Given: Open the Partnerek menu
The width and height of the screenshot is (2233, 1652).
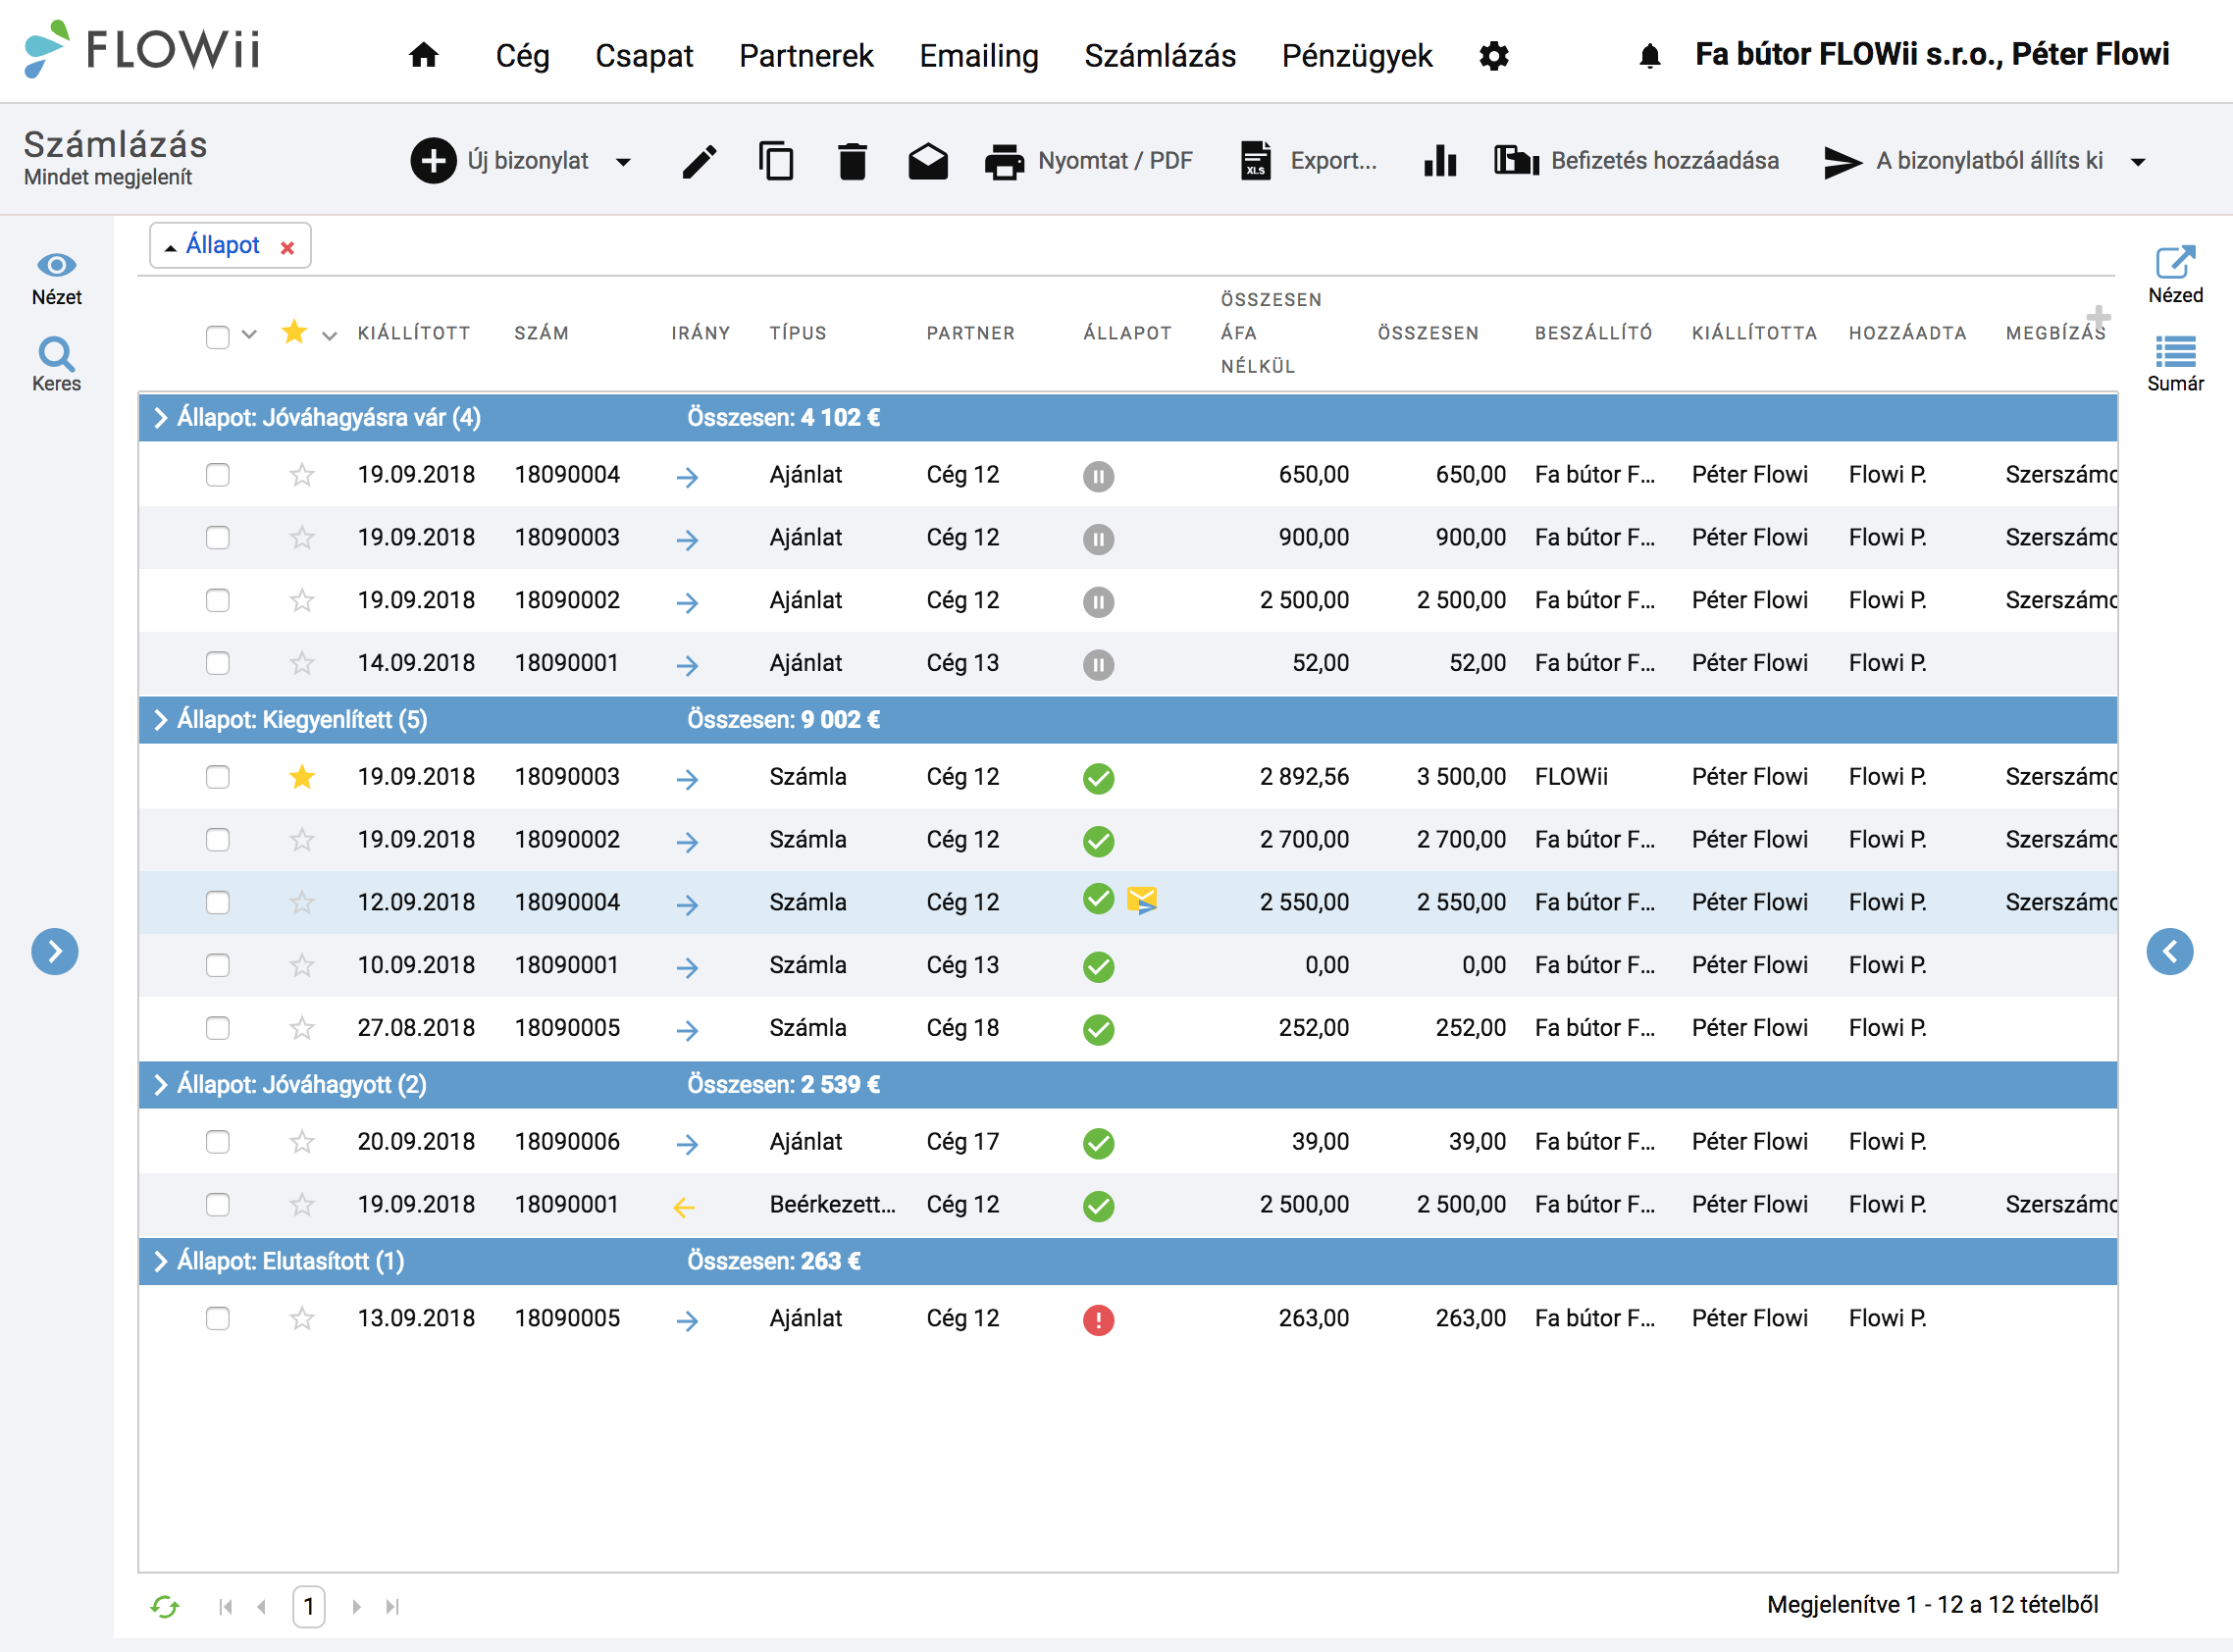Looking at the screenshot, I should pos(806,56).
